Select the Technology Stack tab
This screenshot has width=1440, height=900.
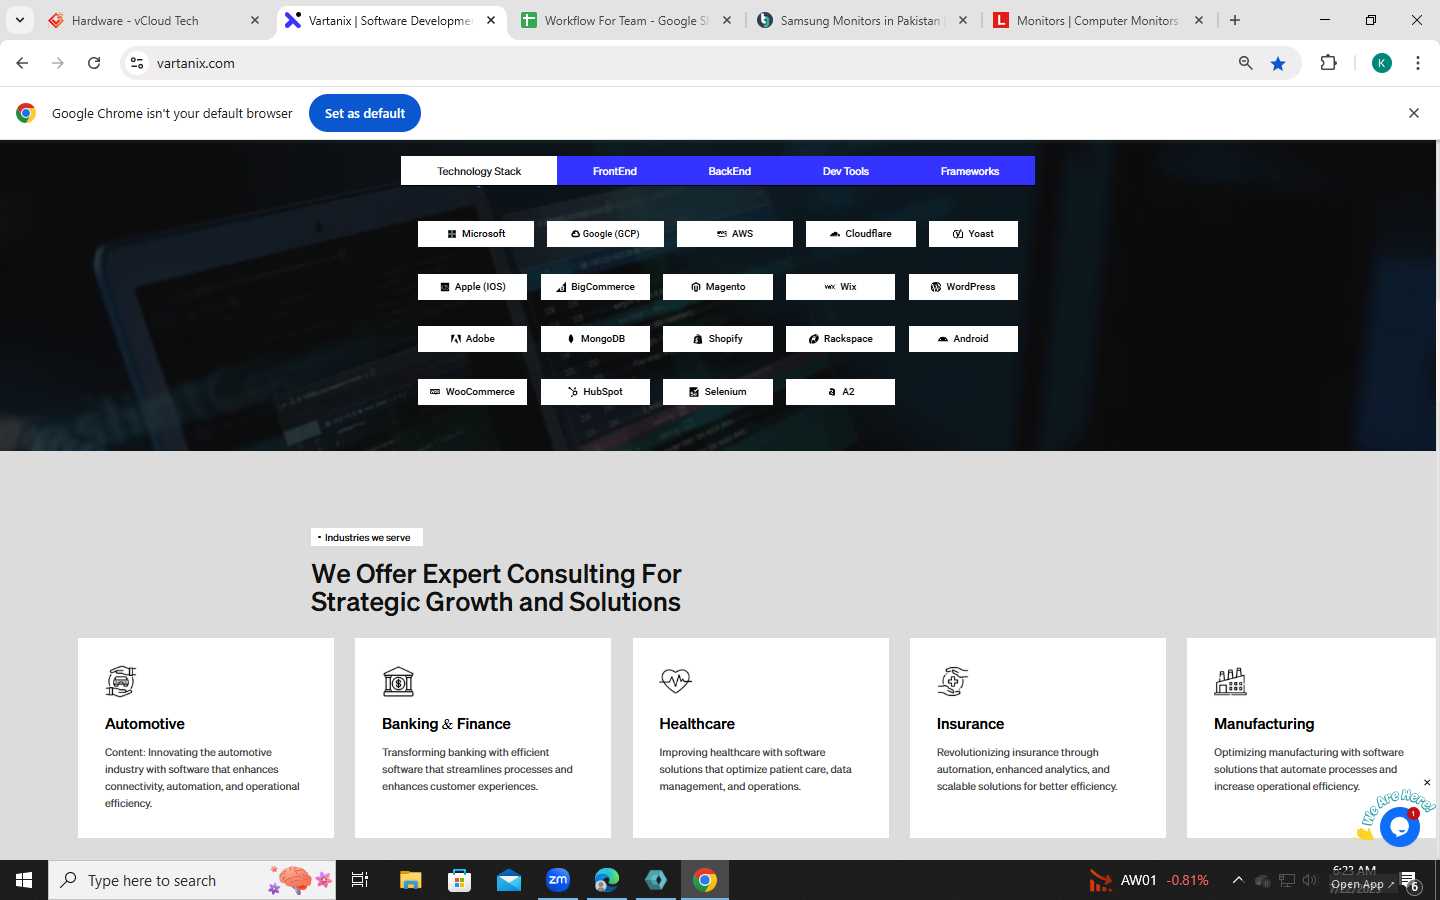point(479,171)
